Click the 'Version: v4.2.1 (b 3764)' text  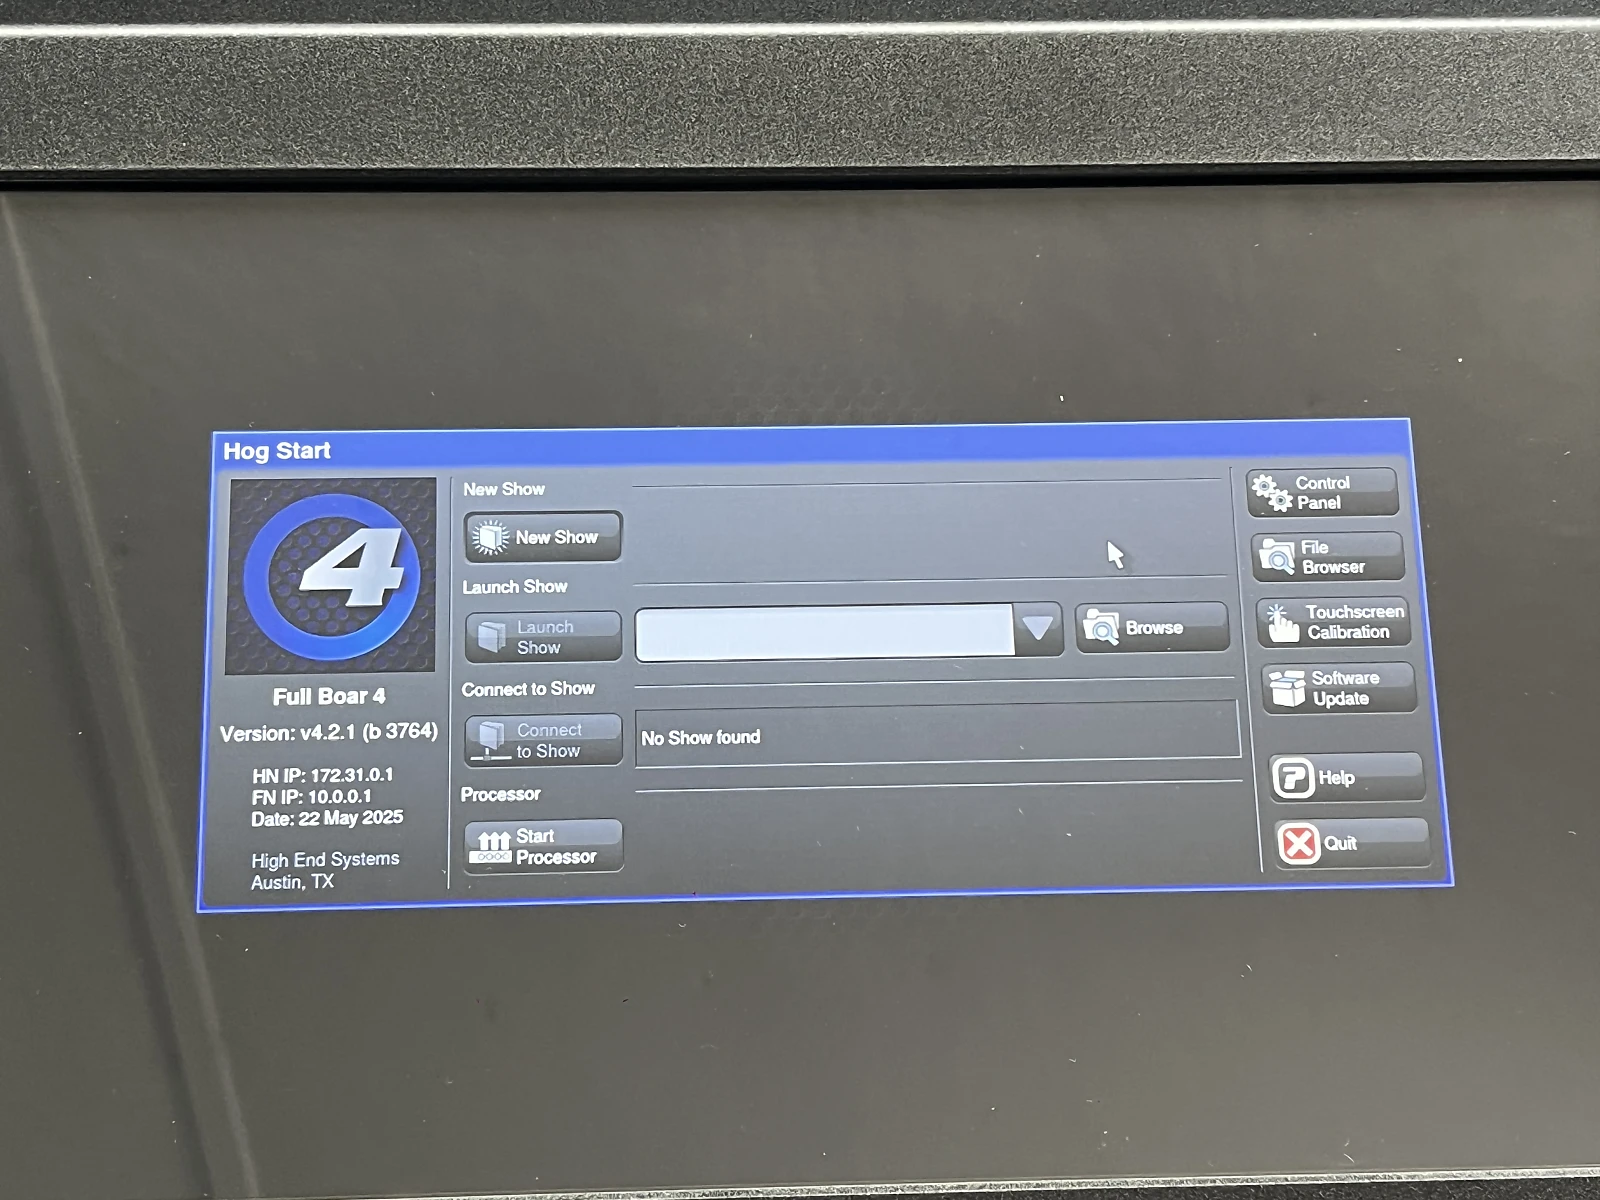click(329, 733)
